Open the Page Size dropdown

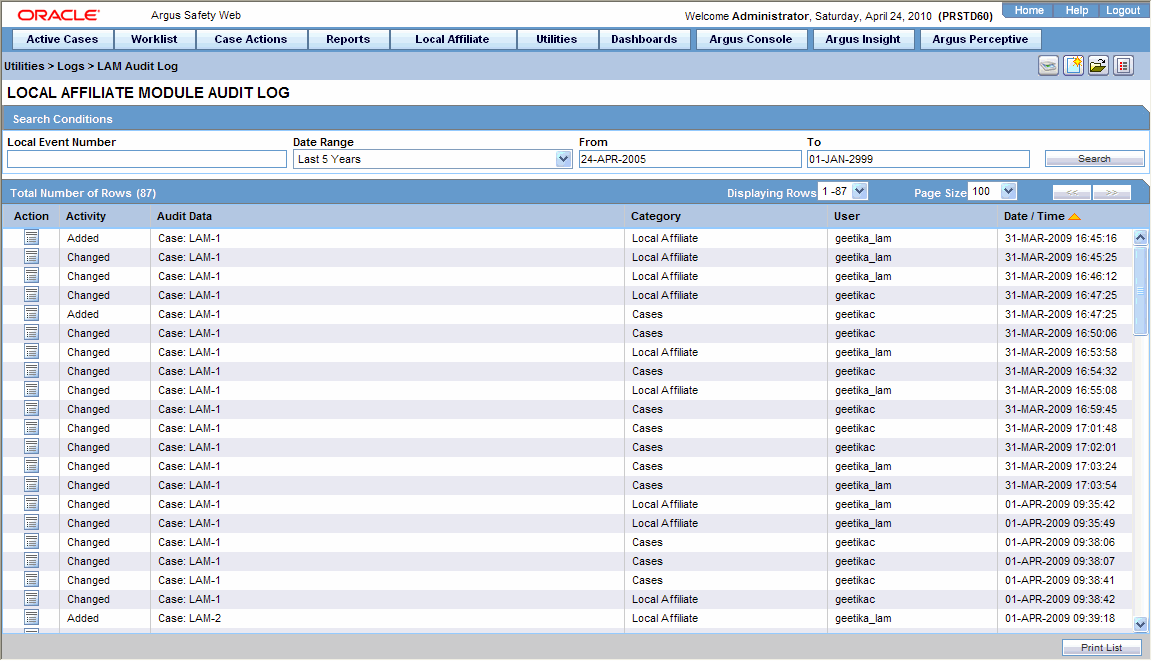[1008, 191]
